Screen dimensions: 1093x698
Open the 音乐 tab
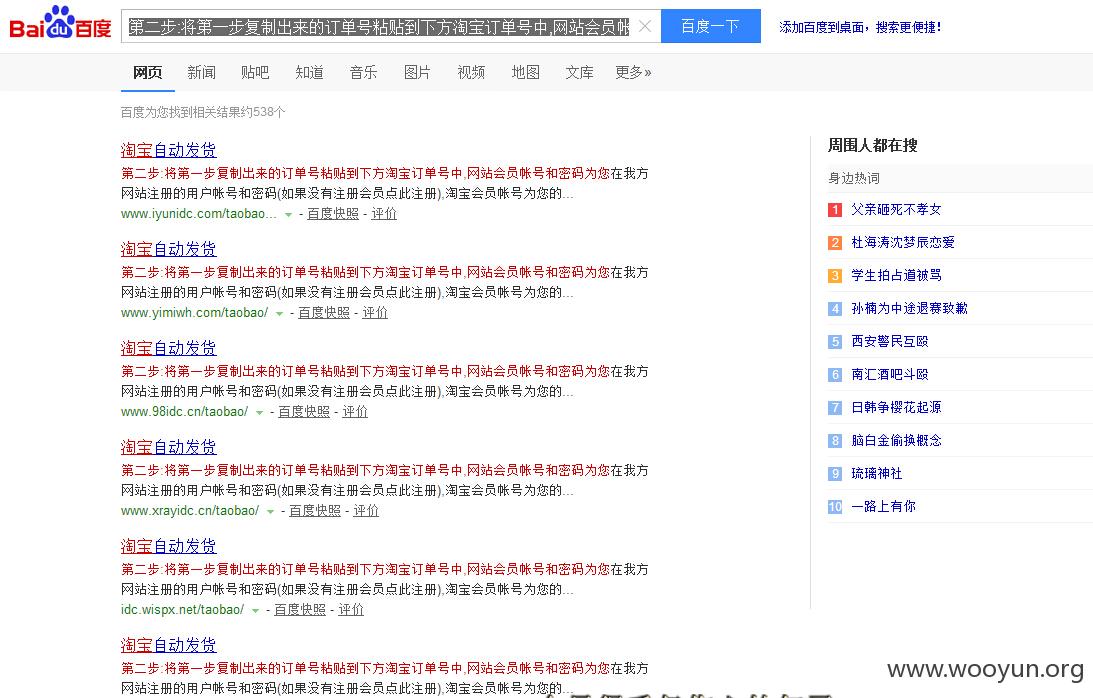[x=363, y=73]
